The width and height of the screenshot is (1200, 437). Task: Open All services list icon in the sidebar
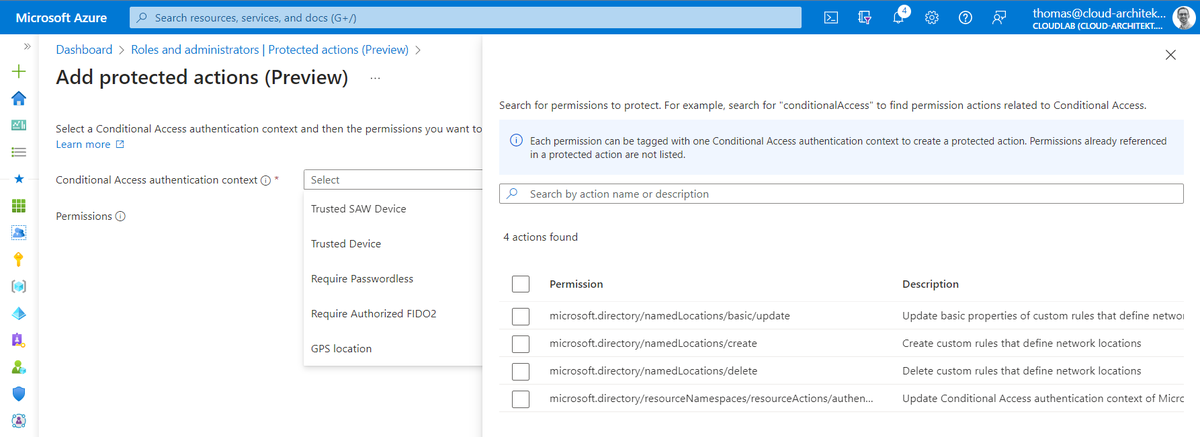[x=18, y=153]
